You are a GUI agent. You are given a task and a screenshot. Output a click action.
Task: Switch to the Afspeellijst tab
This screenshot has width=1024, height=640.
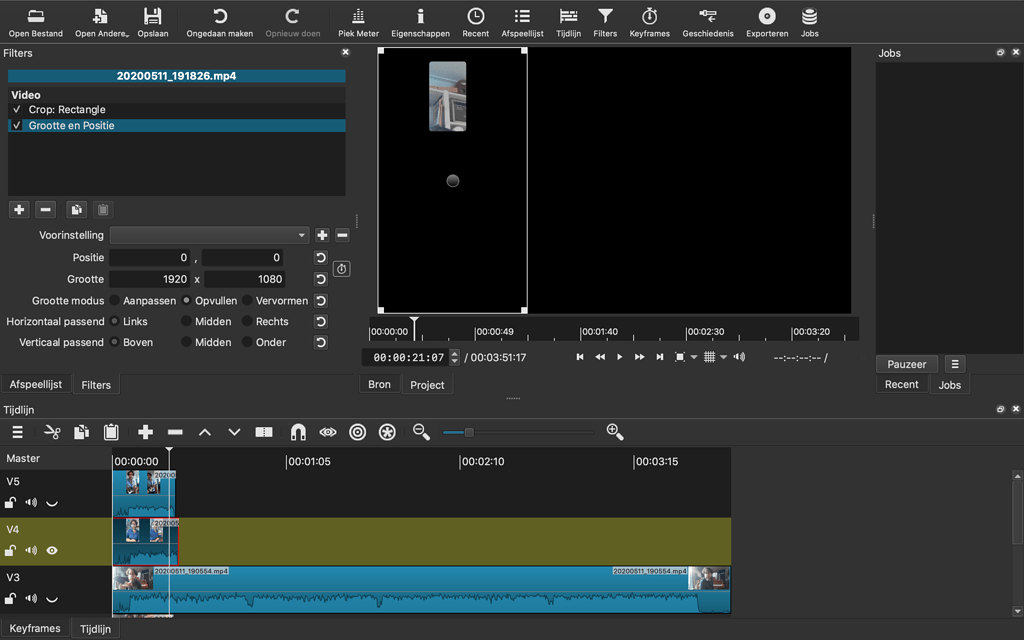click(x=36, y=383)
